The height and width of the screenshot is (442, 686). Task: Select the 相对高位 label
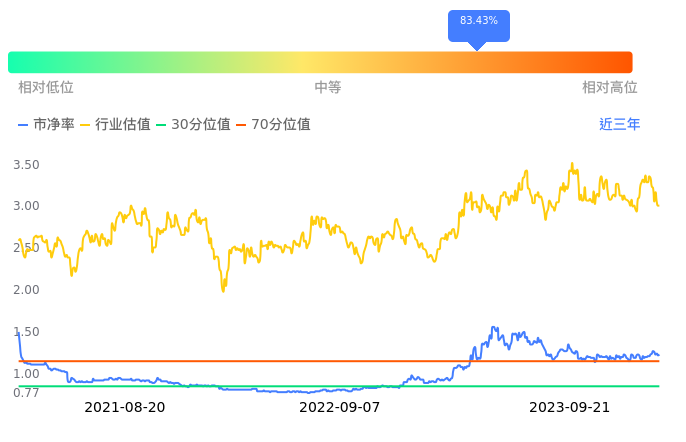(x=610, y=88)
